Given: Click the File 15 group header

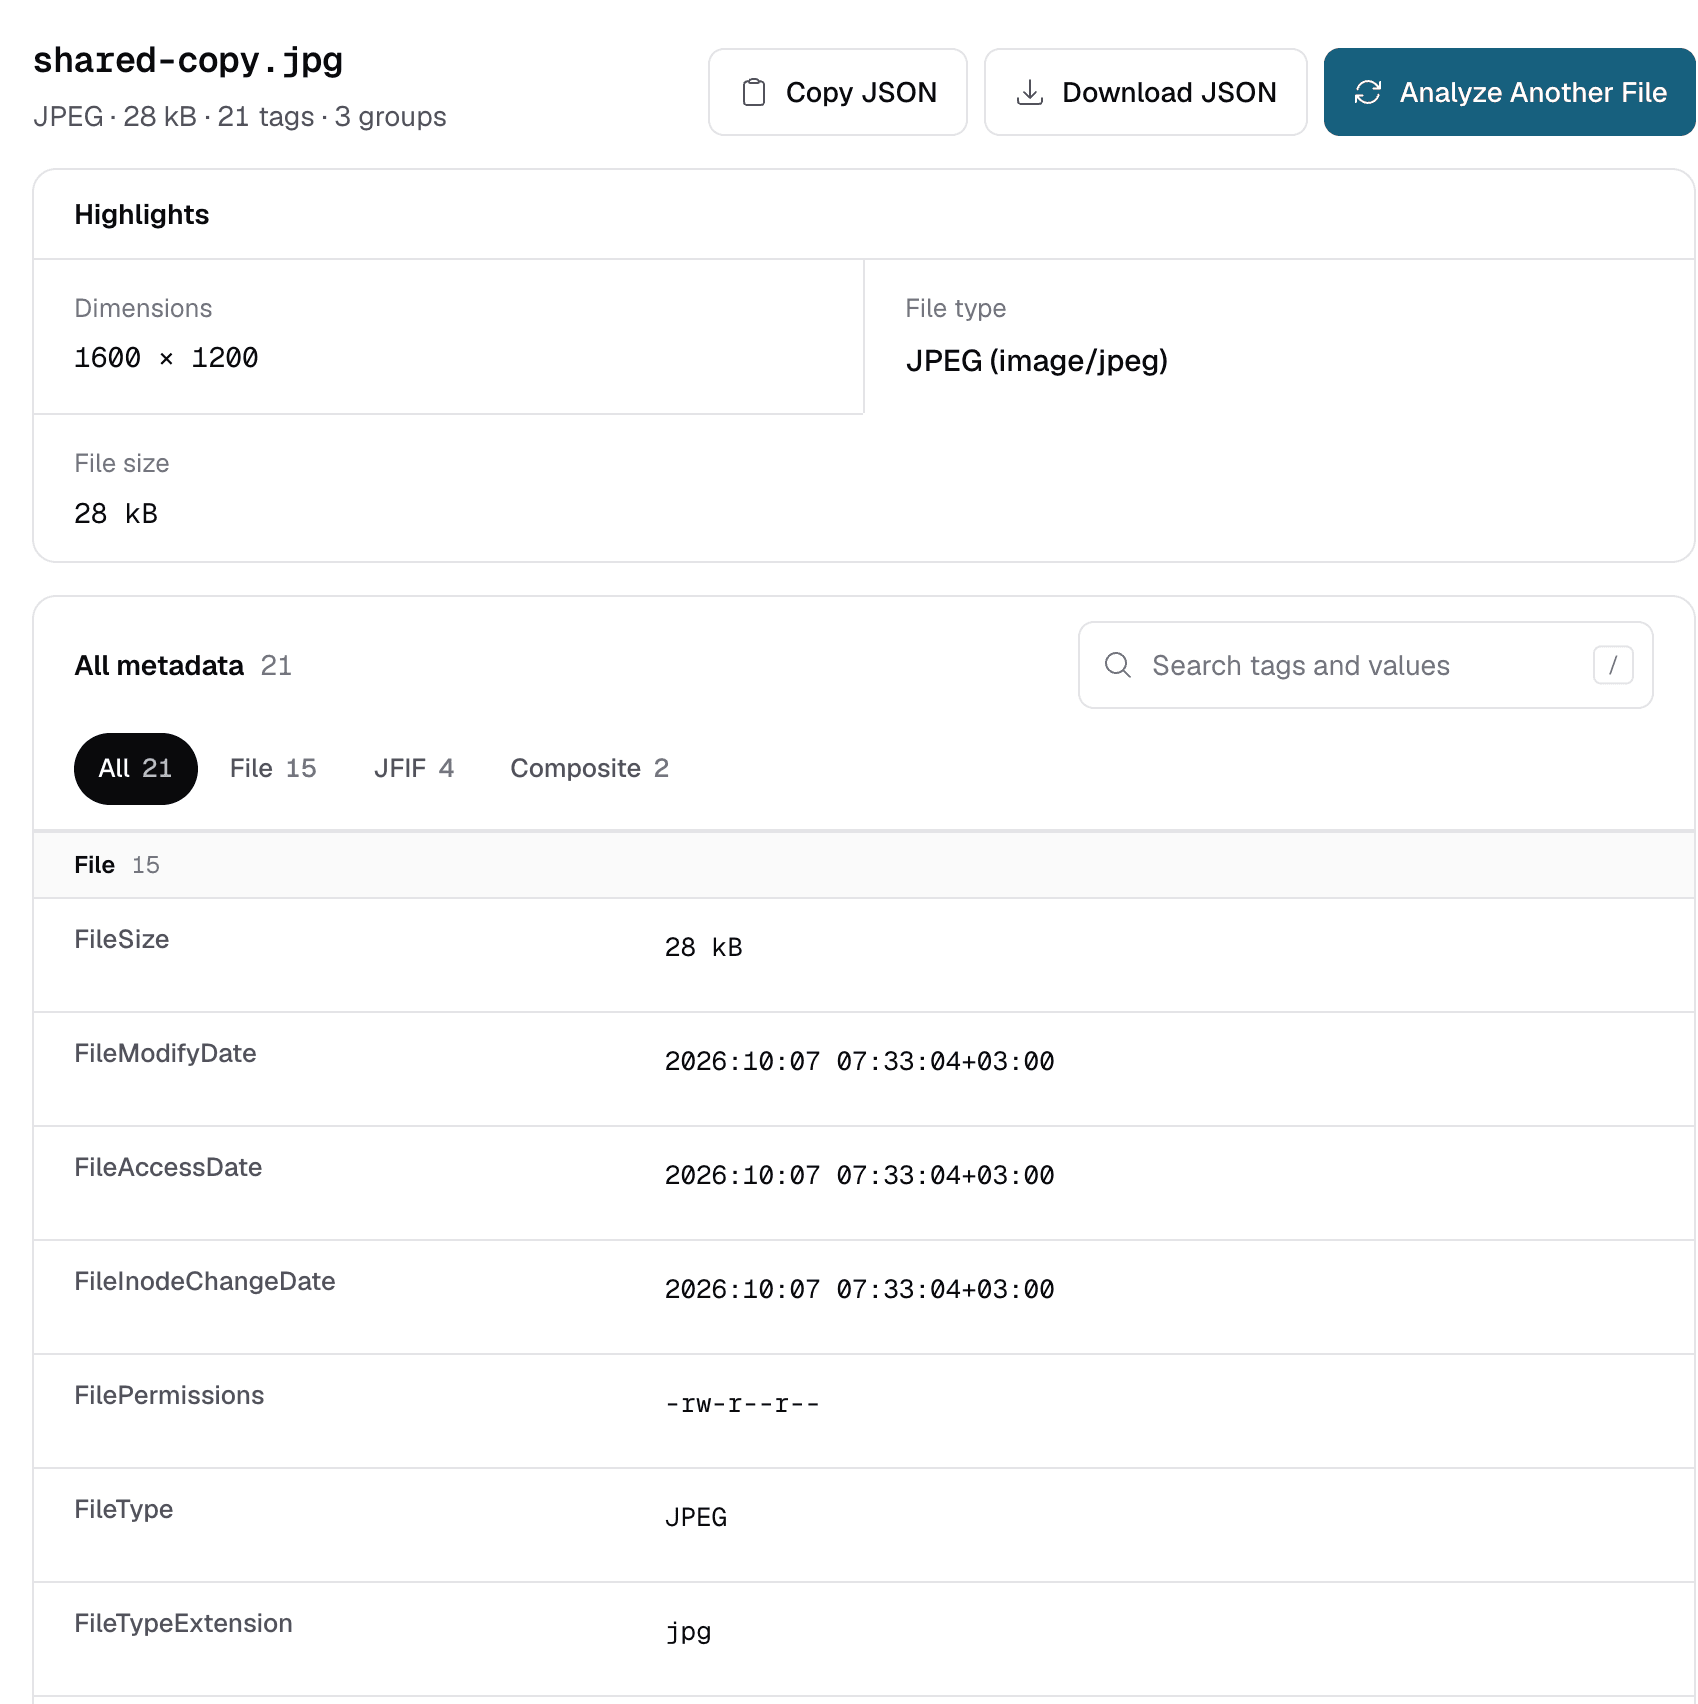Looking at the screenshot, I should (x=864, y=865).
